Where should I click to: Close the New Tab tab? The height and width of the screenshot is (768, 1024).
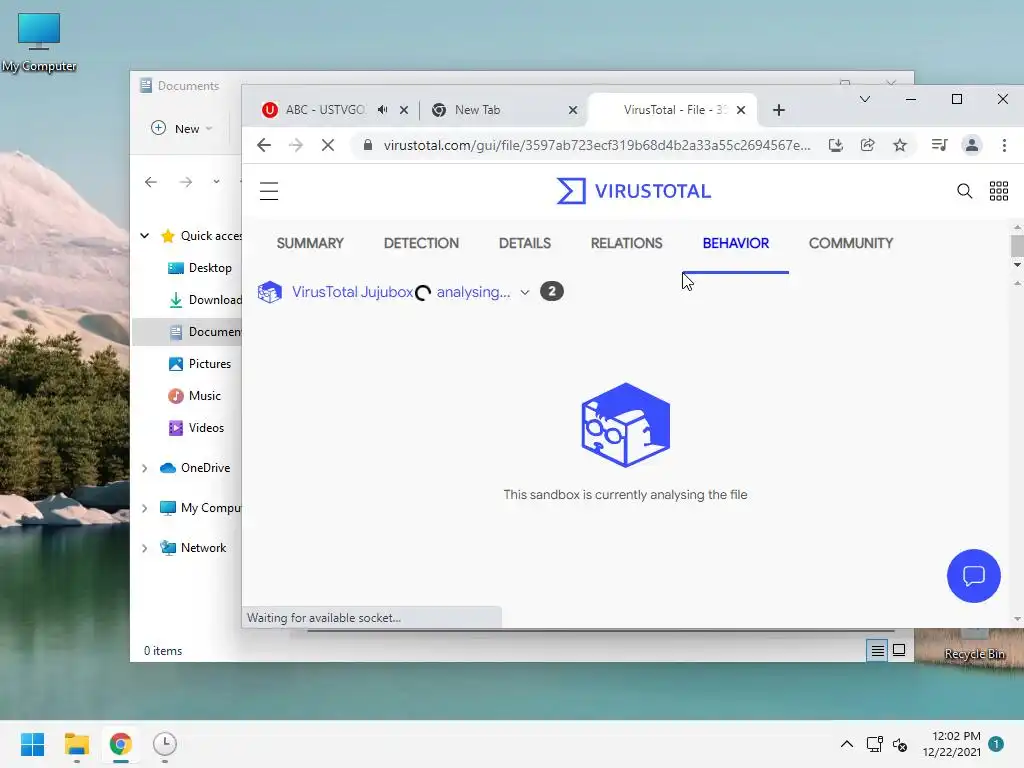click(x=573, y=110)
